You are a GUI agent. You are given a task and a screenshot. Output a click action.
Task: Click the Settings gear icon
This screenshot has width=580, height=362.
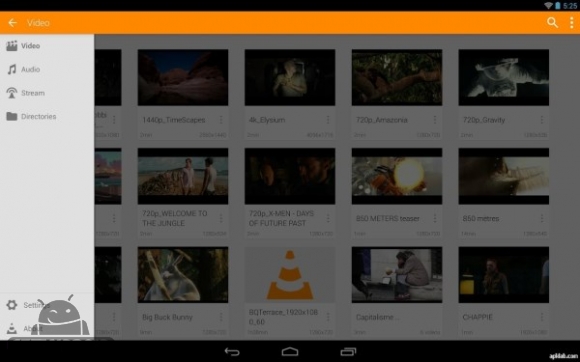pyautogui.click(x=12, y=305)
